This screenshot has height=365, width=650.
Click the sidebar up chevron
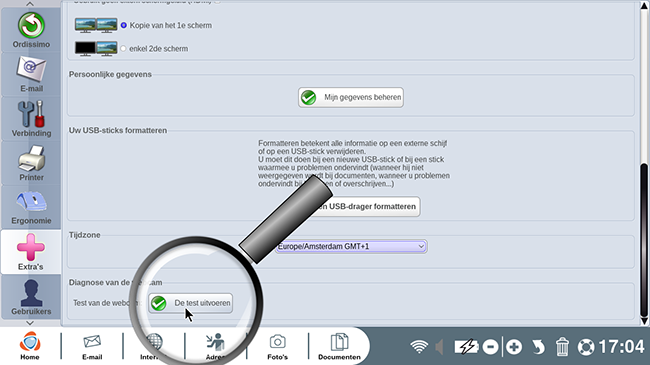[30, 4]
